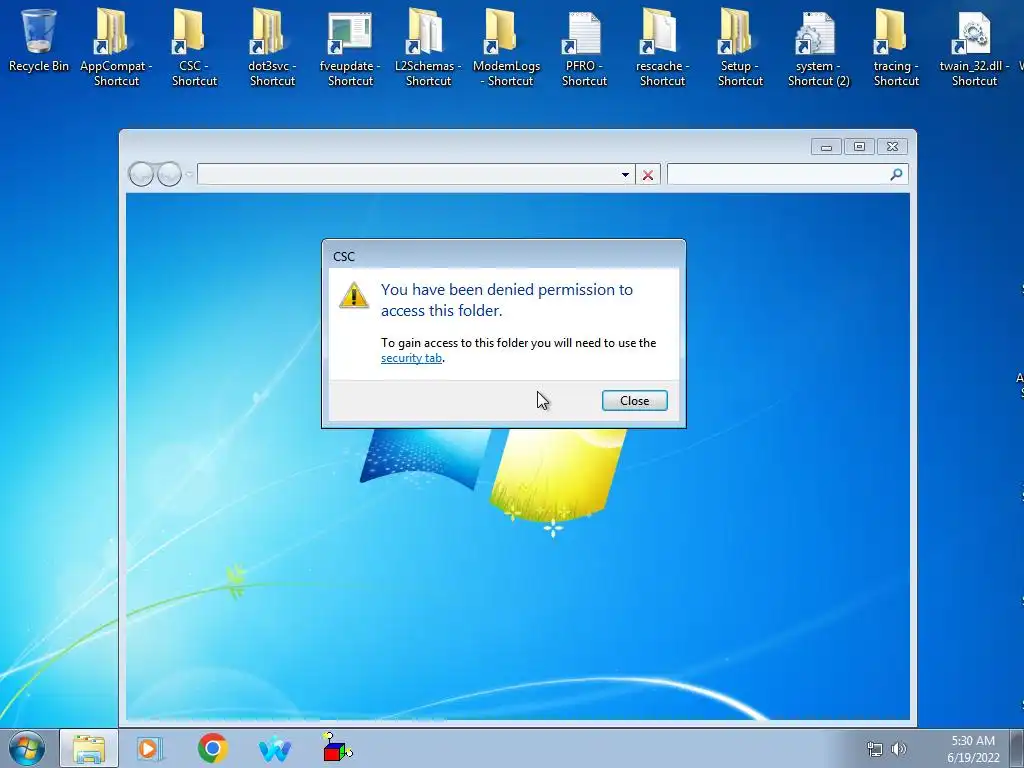
Task: Open the taskbar clock showing 5:30 AM
Action: (x=973, y=749)
